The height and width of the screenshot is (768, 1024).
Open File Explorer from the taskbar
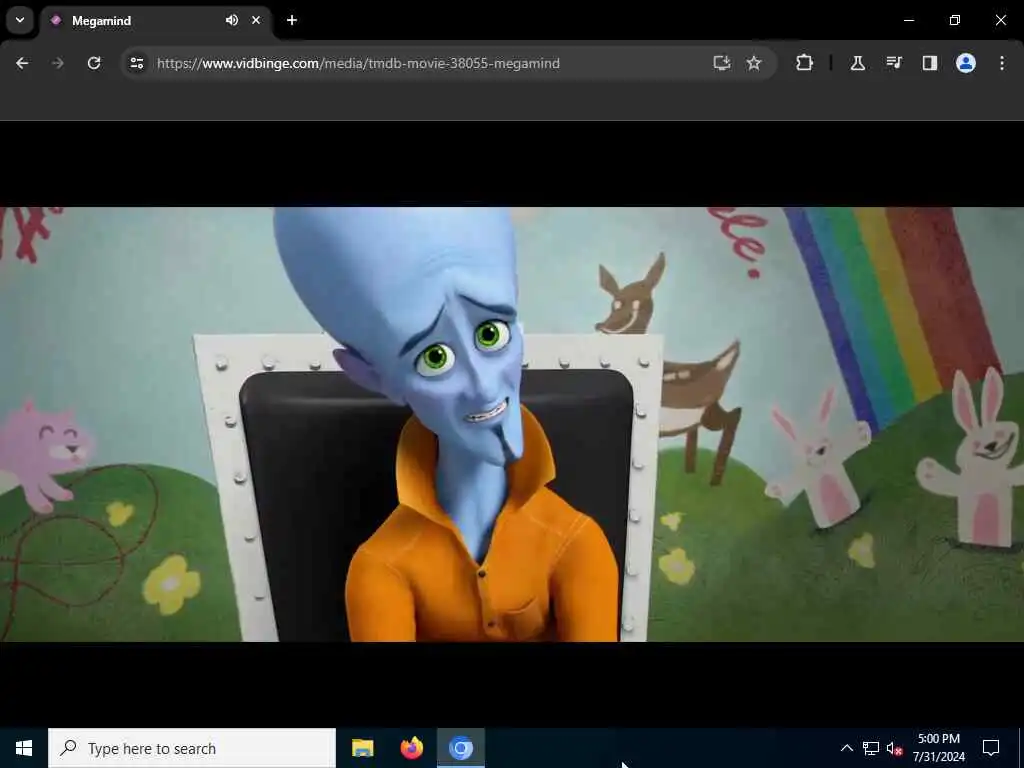pyautogui.click(x=362, y=748)
